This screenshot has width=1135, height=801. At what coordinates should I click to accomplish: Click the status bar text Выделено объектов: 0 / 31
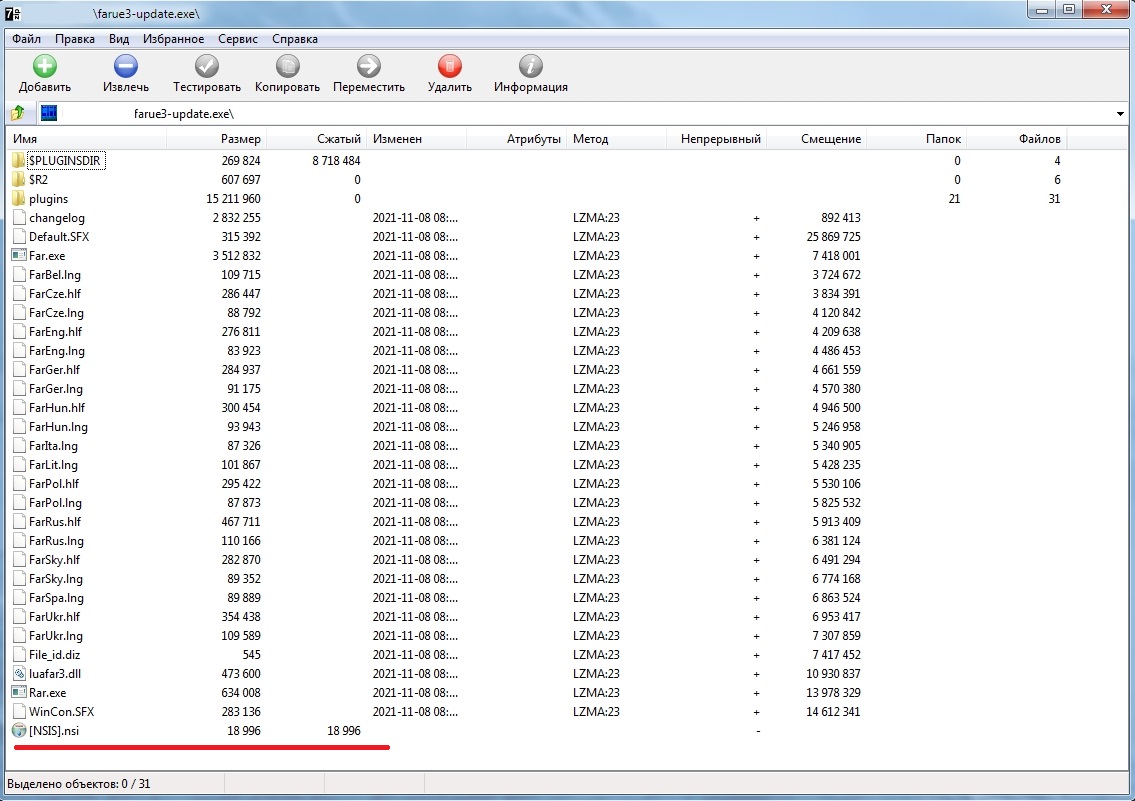click(x=79, y=784)
